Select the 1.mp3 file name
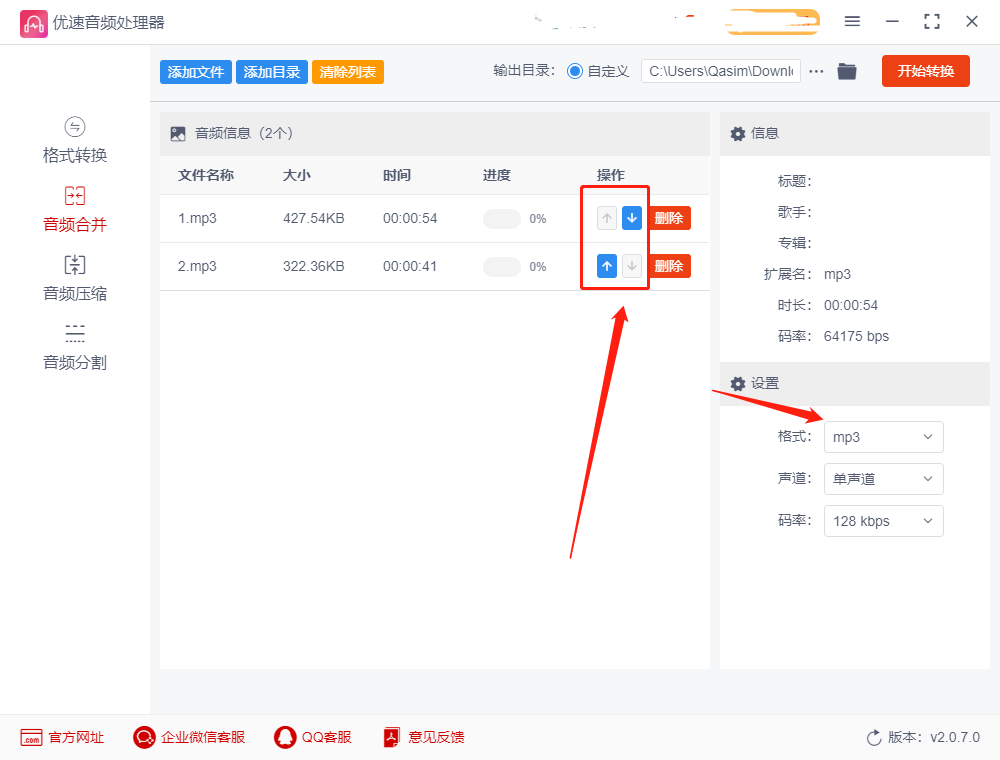 point(197,218)
